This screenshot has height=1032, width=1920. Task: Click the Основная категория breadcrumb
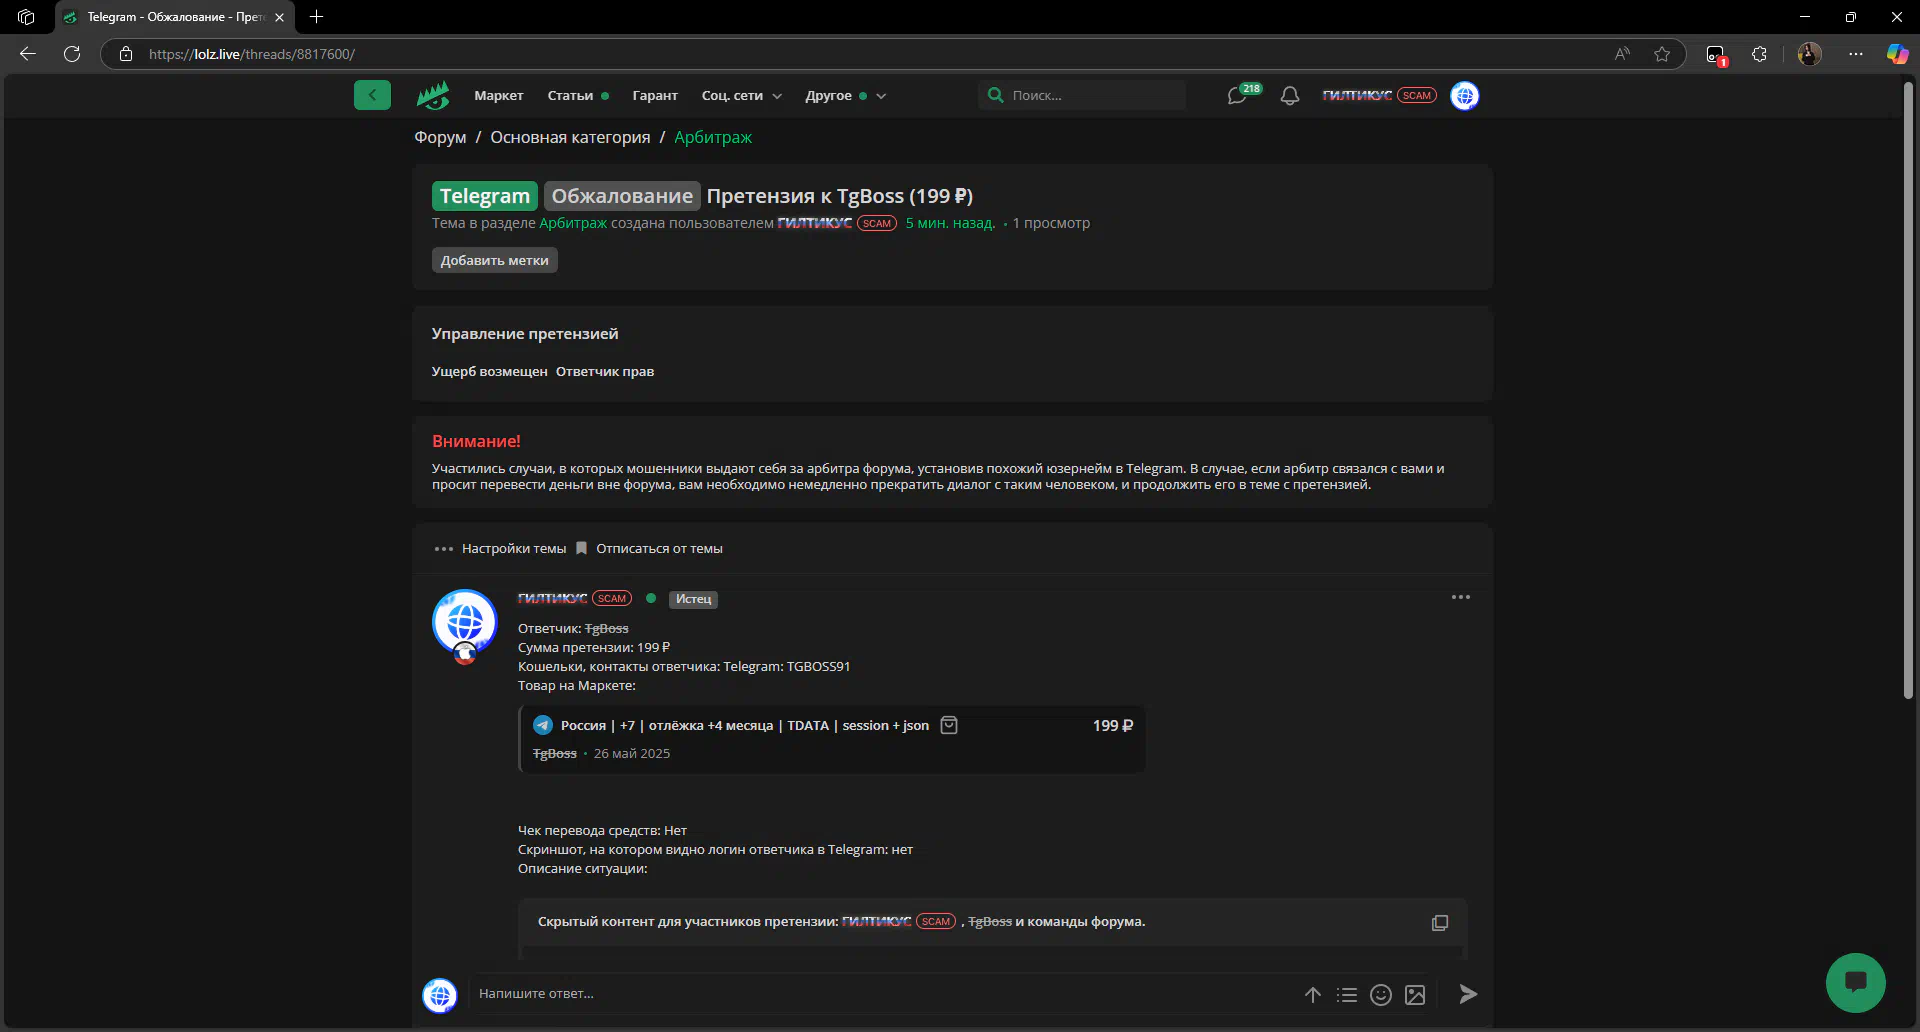click(570, 137)
